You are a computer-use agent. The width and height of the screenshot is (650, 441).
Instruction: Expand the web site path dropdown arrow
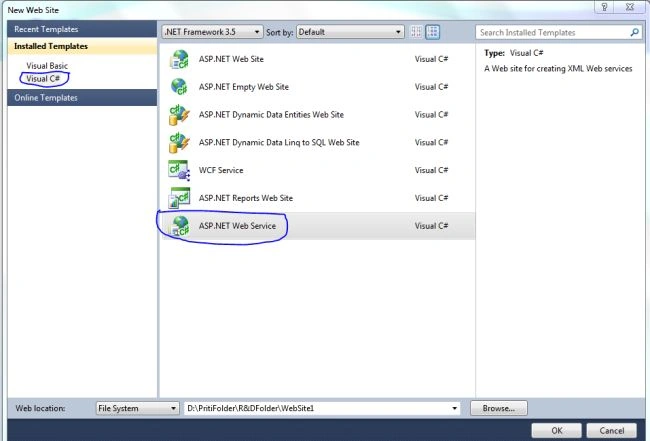[454, 408]
